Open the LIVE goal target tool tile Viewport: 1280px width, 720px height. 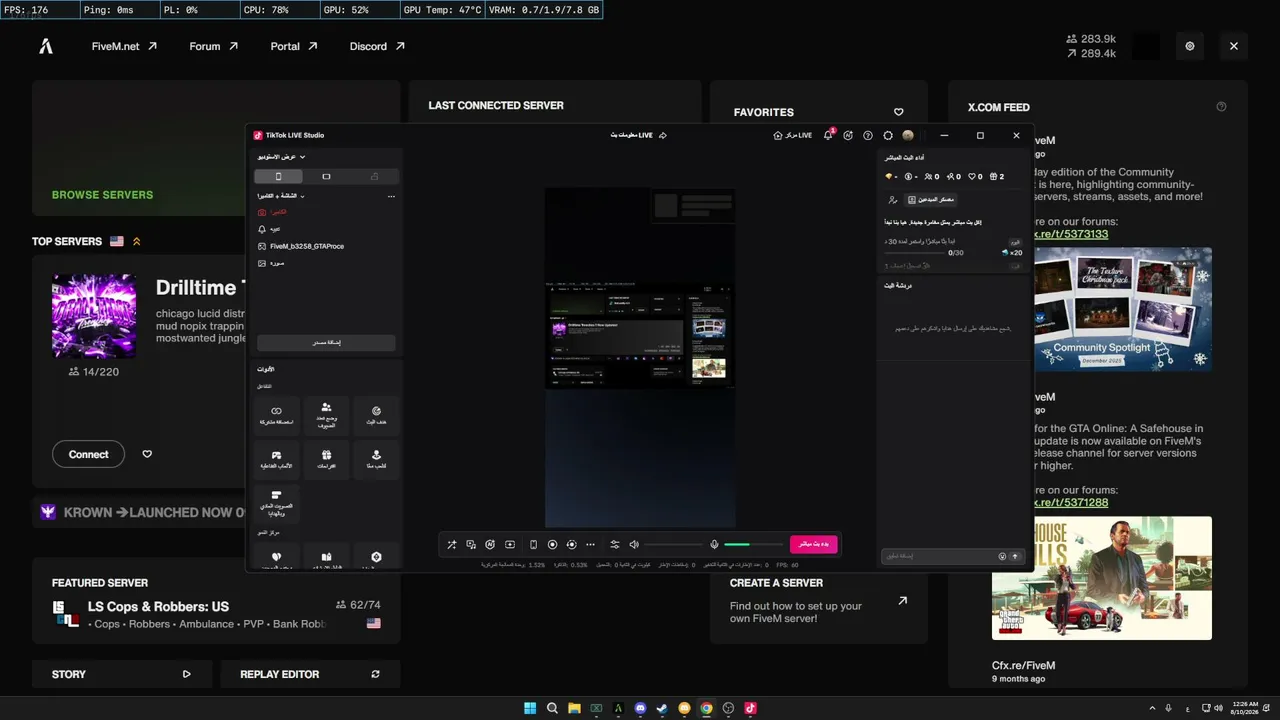pyautogui.click(x=376, y=414)
